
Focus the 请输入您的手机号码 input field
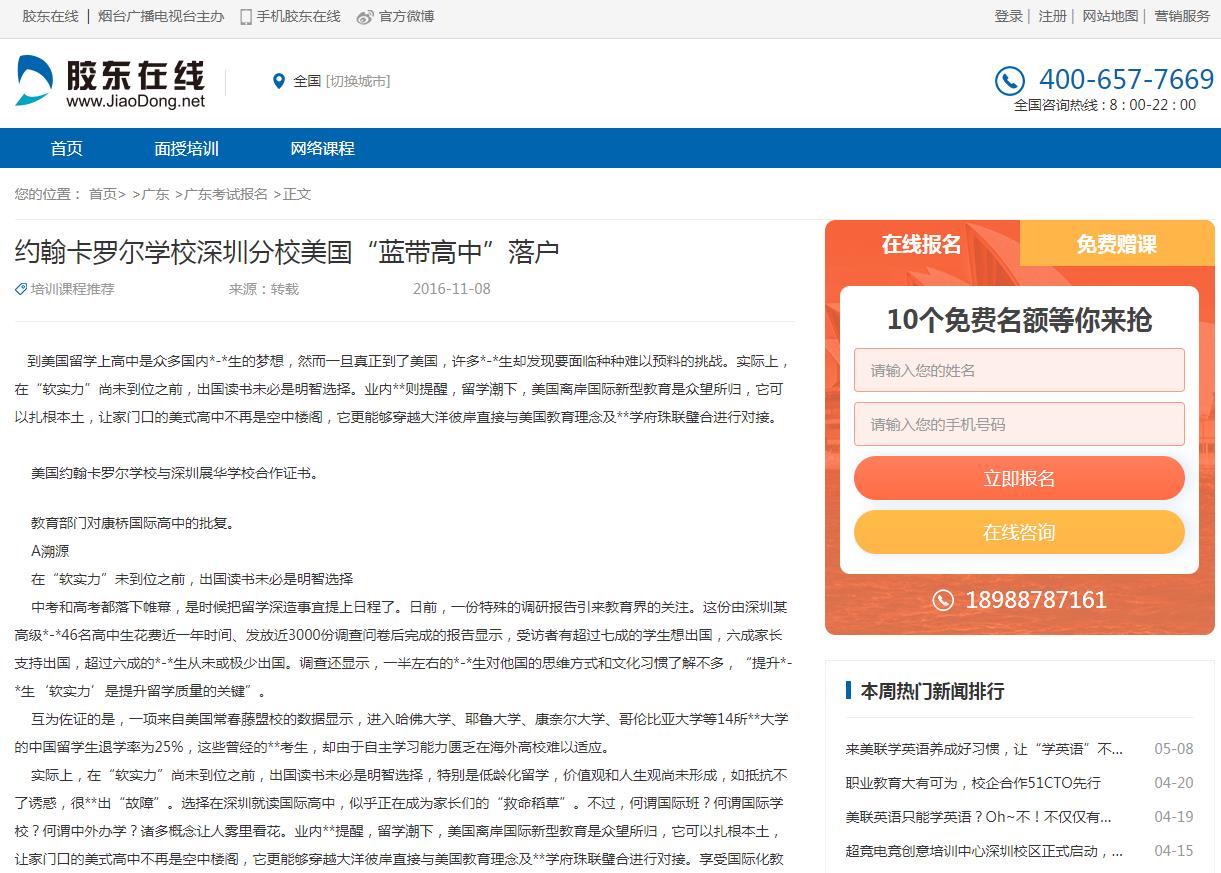[1019, 424]
